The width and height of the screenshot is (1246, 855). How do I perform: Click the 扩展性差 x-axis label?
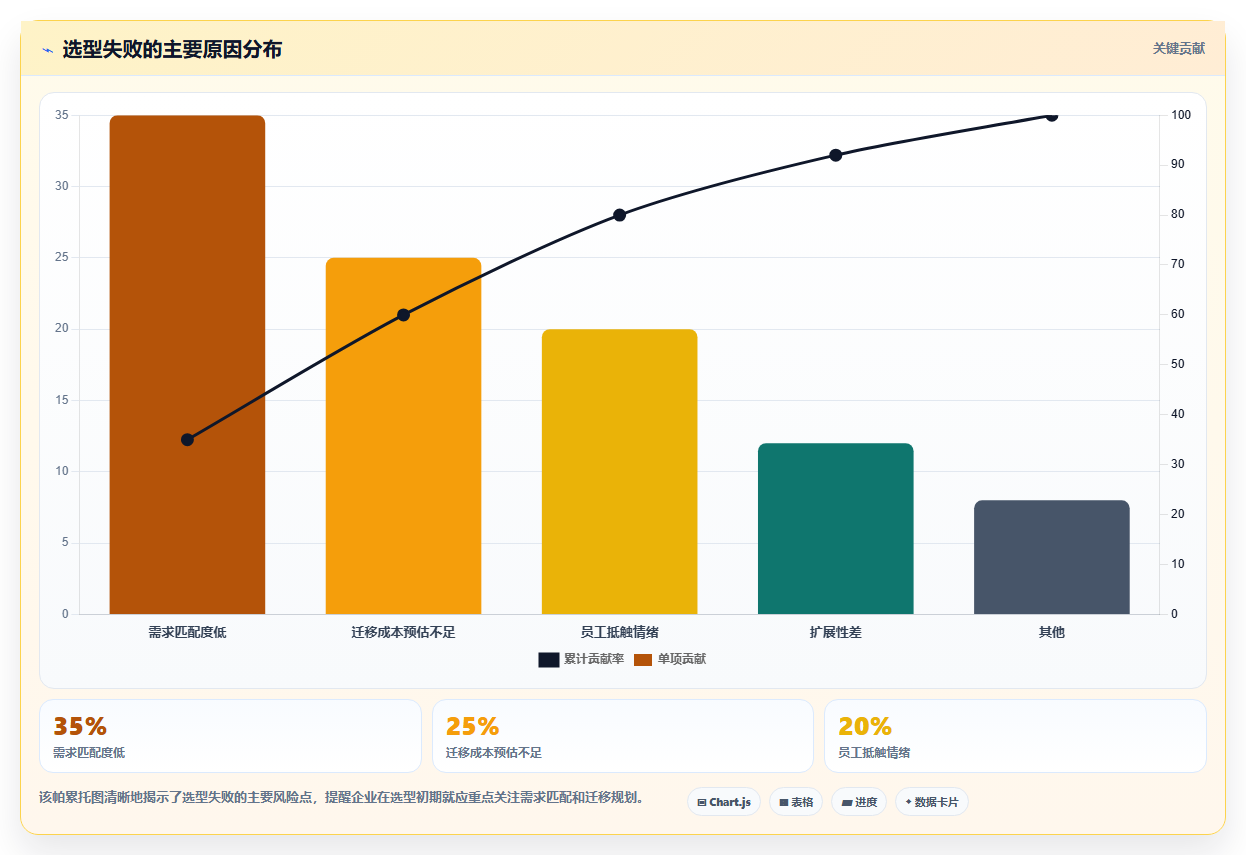[835, 632]
